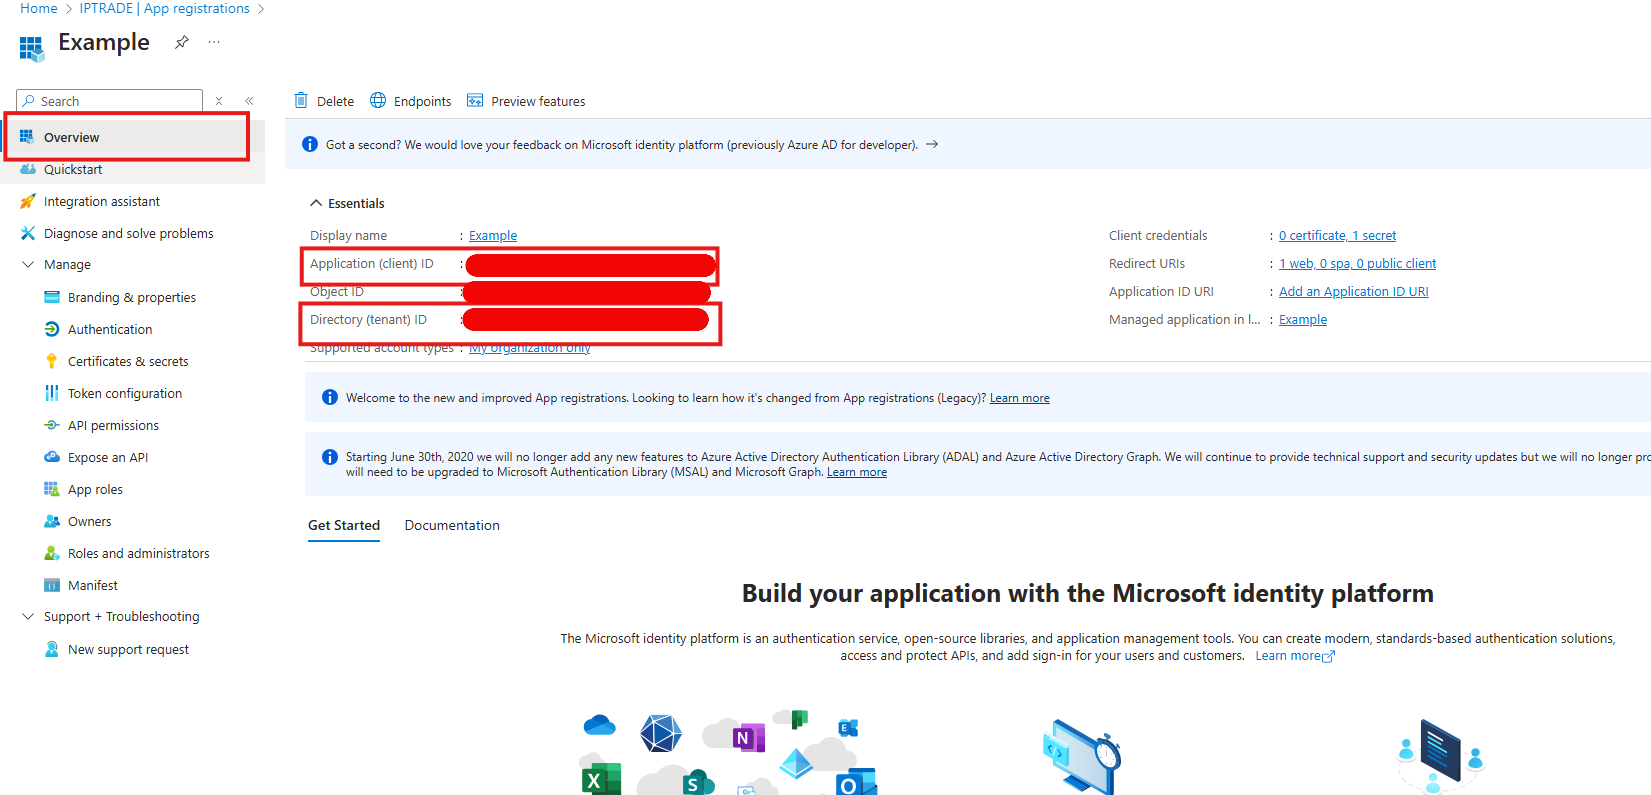Viewport: 1651px width, 795px height.
Task: Collapse the sidebar with double-chevron
Action: tap(249, 101)
